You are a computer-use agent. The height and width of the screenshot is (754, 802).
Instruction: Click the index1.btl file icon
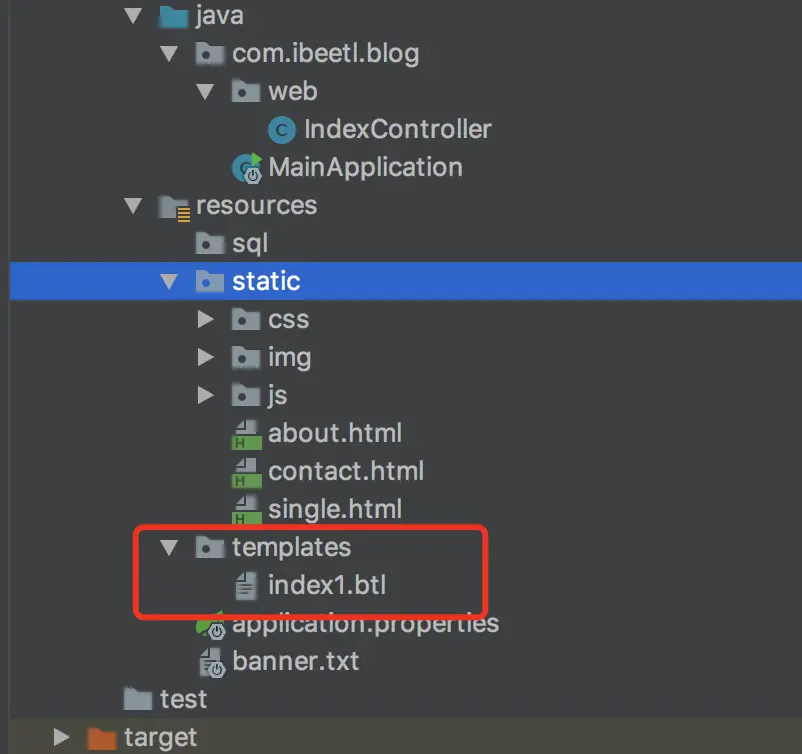[x=246, y=586]
